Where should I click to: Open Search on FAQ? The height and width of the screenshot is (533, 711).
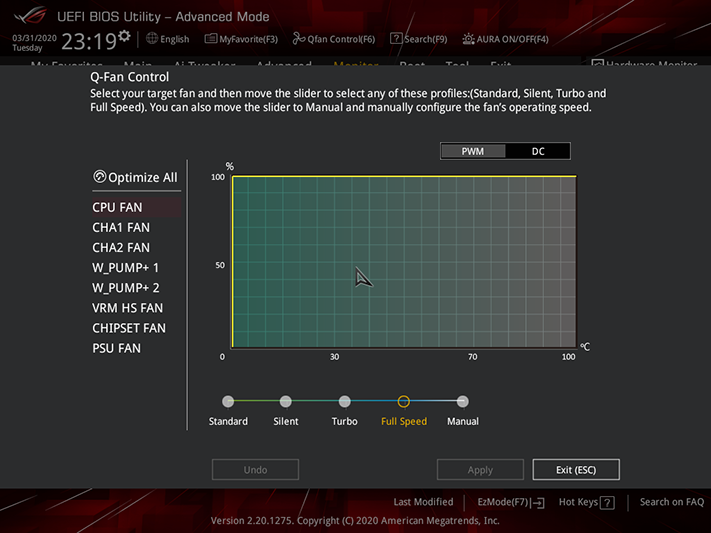click(672, 502)
